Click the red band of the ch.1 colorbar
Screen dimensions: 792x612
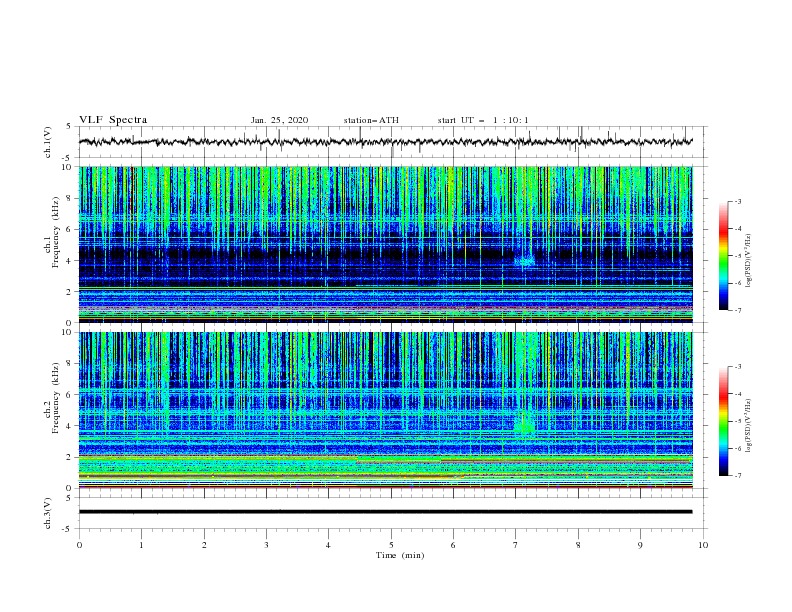(724, 230)
